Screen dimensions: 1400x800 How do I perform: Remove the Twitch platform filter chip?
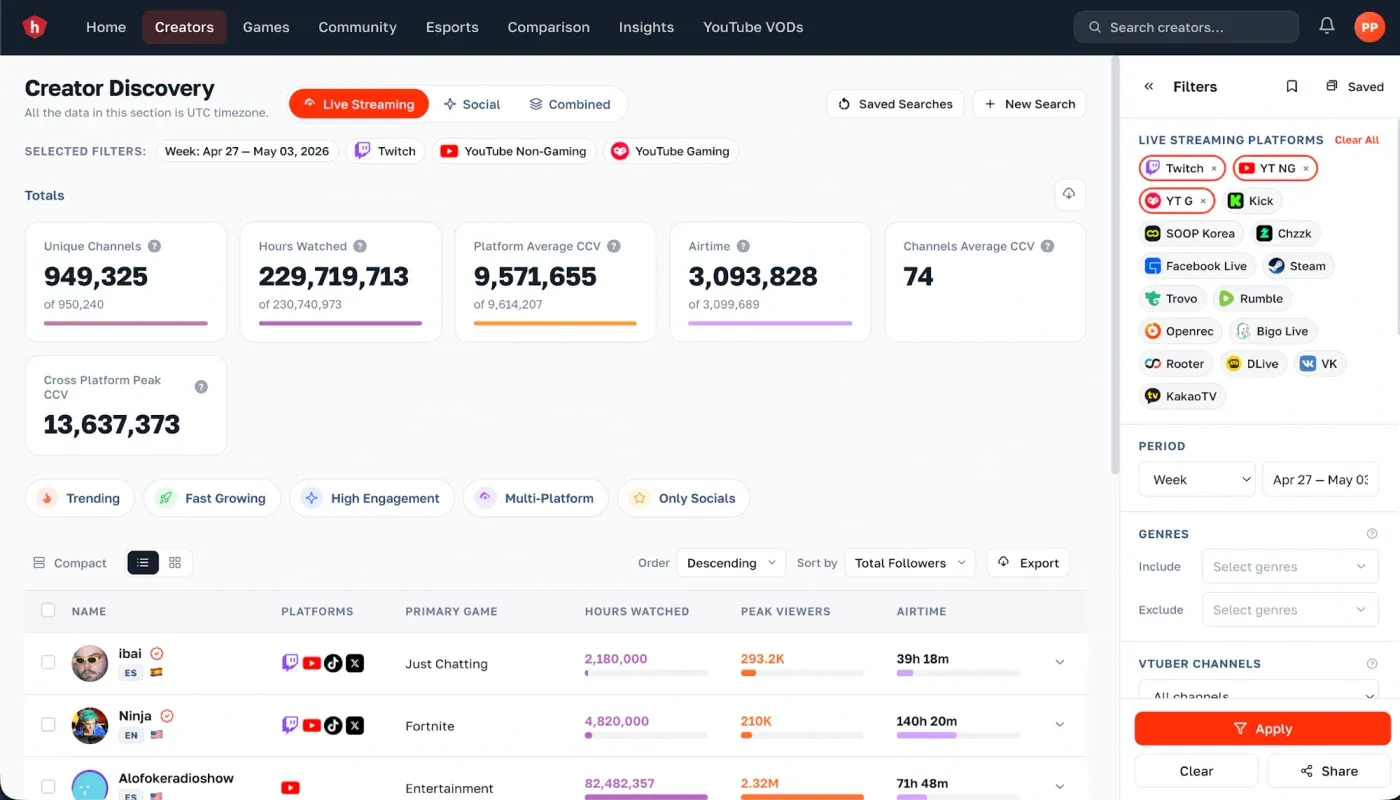pos(1214,169)
